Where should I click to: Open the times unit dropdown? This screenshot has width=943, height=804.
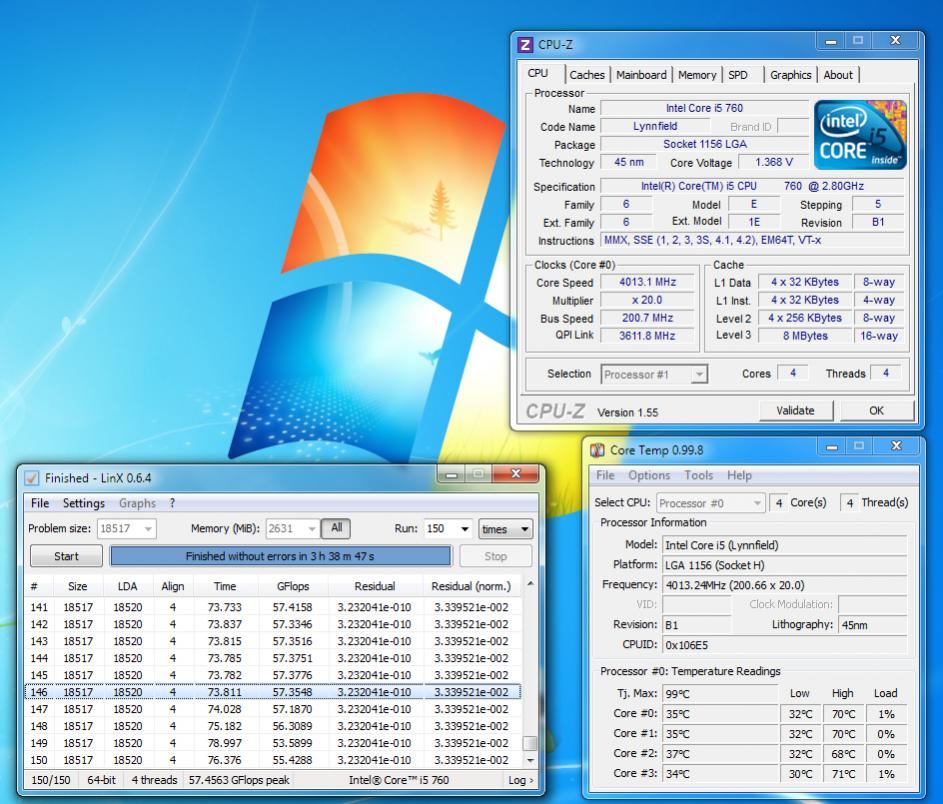tap(505, 529)
